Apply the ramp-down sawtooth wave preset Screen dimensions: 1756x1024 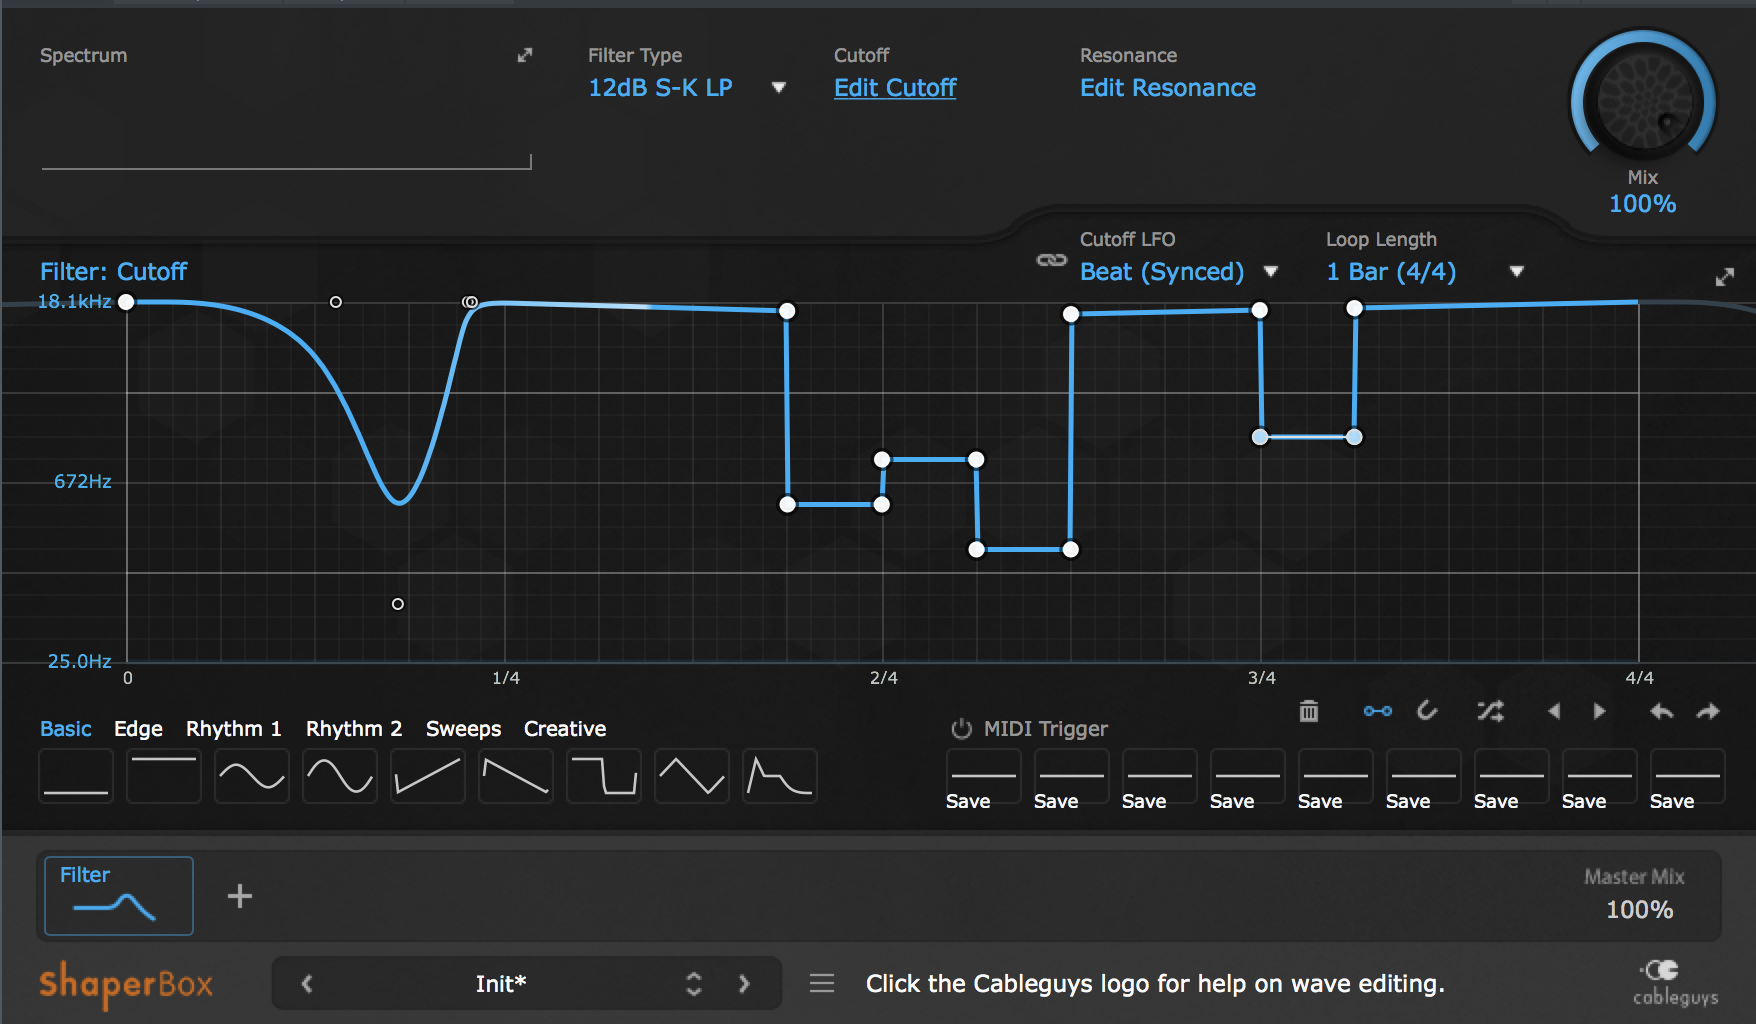pos(516,776)
